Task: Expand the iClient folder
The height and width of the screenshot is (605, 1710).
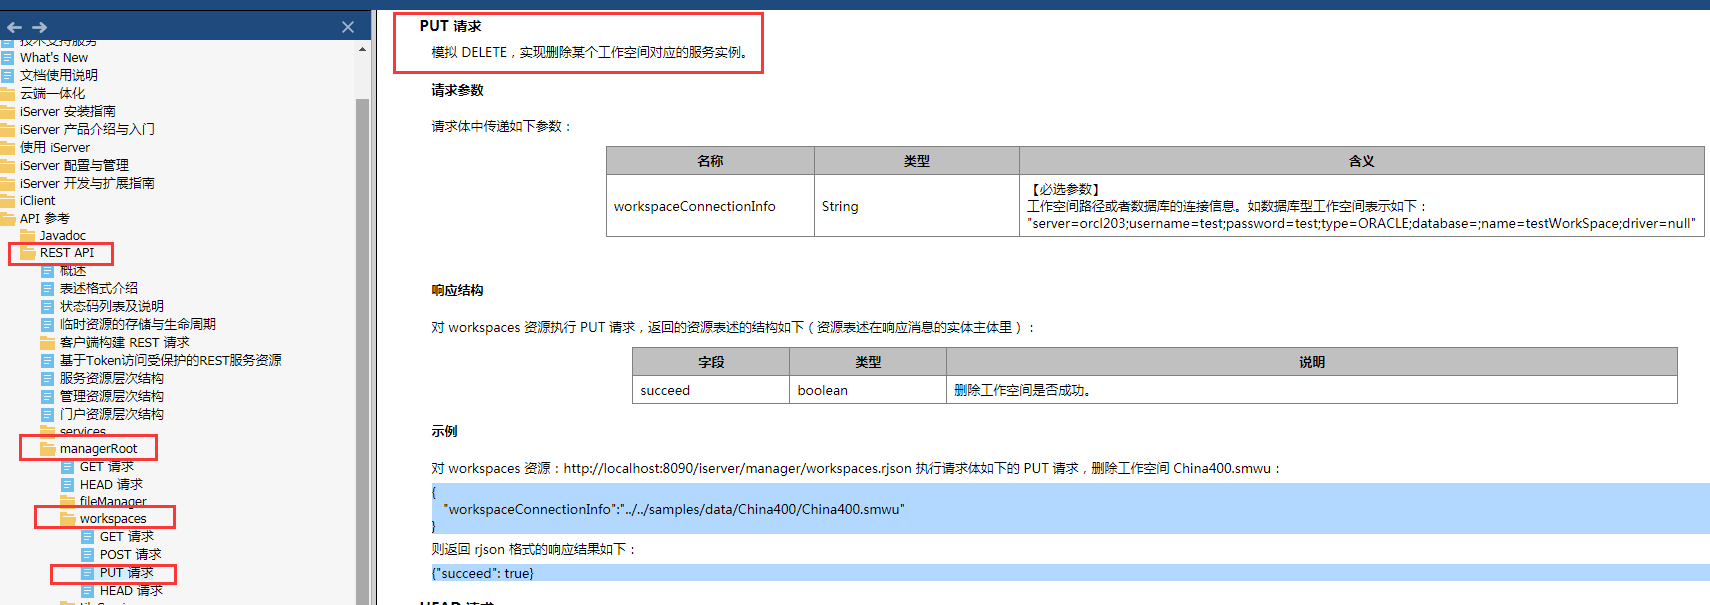Action: tap(38, 200)
